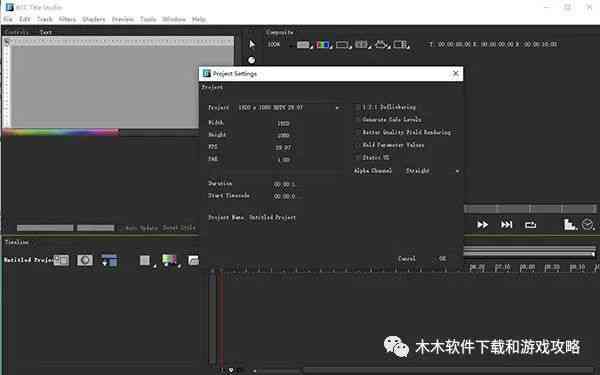The height and width of the screenshot is (375, 600).
Task: Click the last layout icon in Composite toolbar
Action: click(x=401, y=45)
